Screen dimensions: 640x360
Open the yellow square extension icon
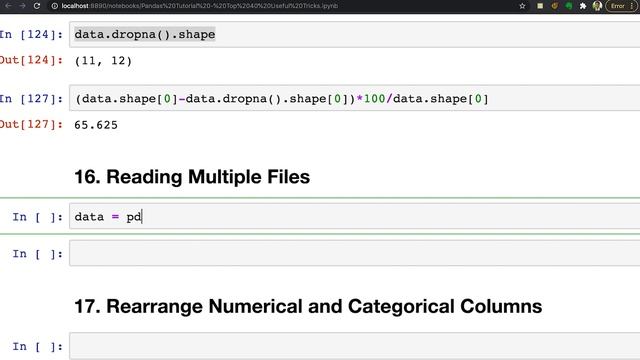coord(540,6)
